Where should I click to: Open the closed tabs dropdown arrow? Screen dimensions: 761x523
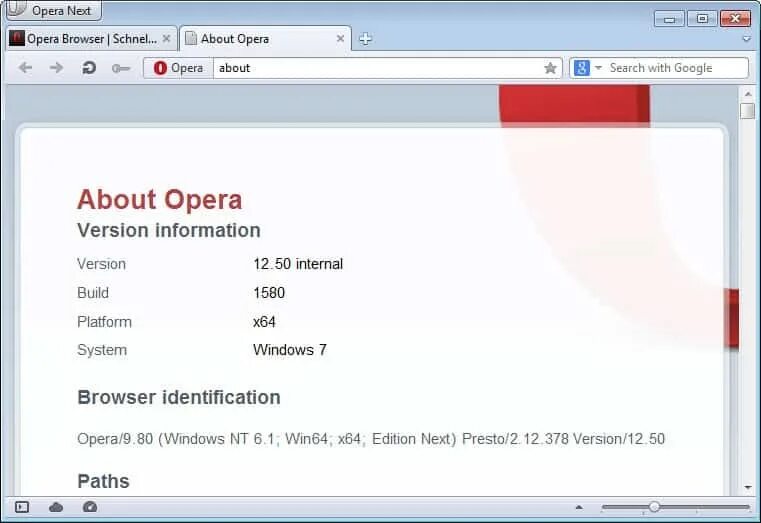[x=747, y=39]
